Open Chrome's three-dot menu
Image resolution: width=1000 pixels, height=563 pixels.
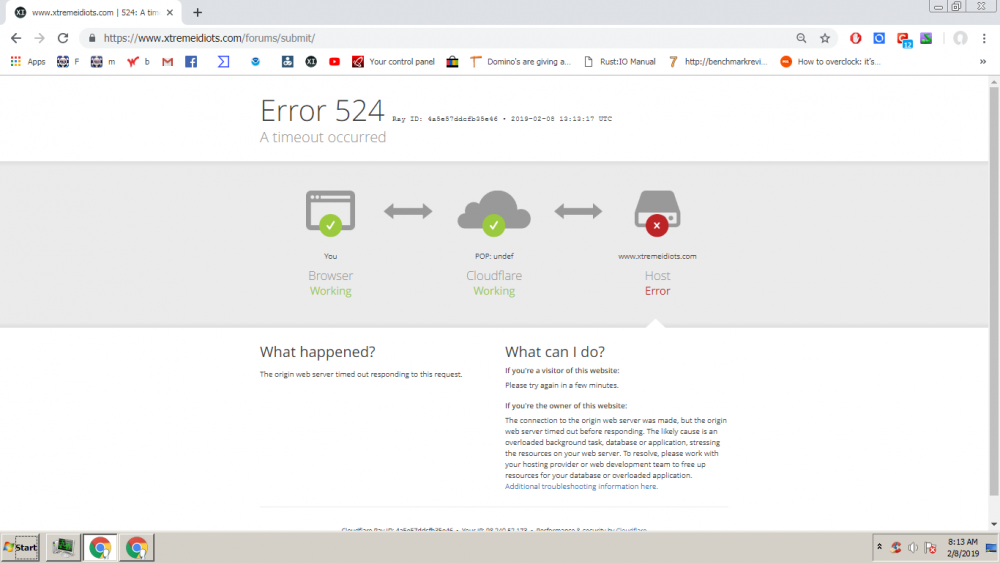[986, 38]
